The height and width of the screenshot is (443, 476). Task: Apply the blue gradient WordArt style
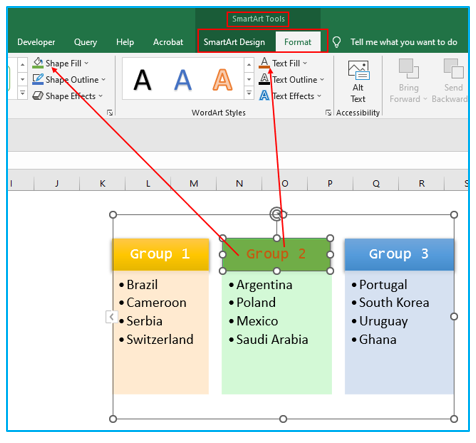[x=183, y=80]
